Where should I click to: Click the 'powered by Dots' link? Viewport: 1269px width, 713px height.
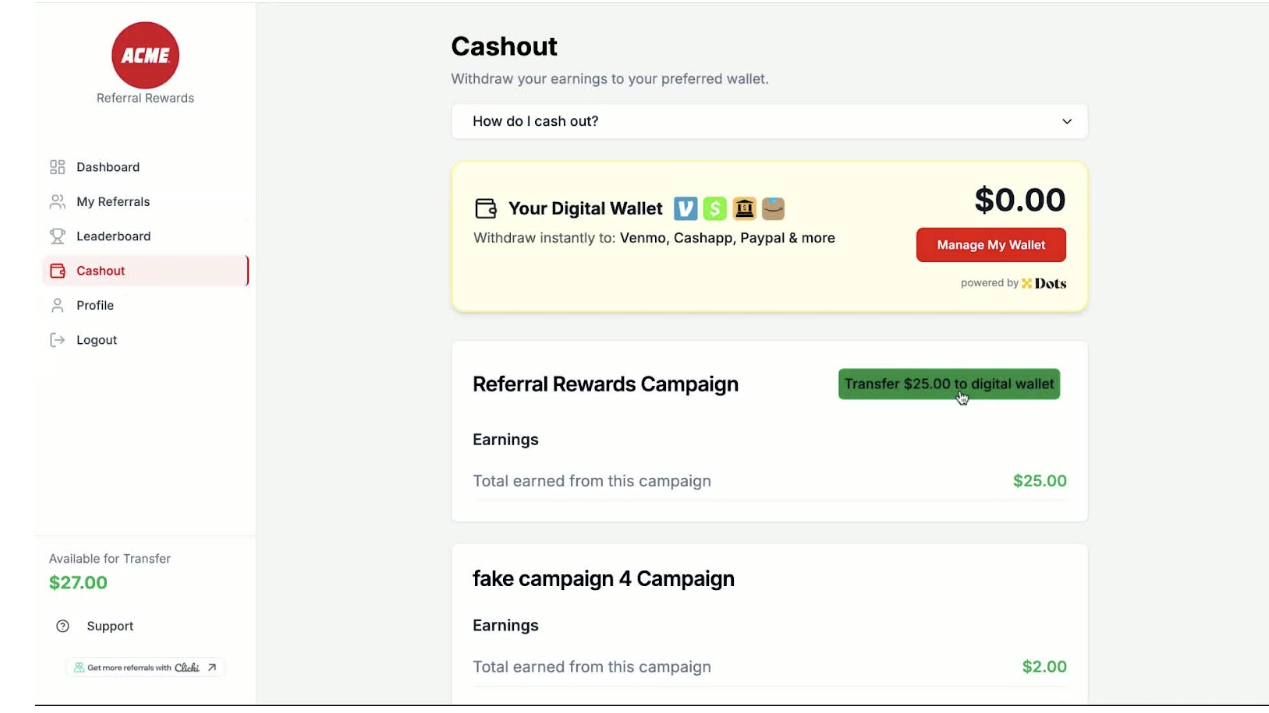tap(1013, 284)
